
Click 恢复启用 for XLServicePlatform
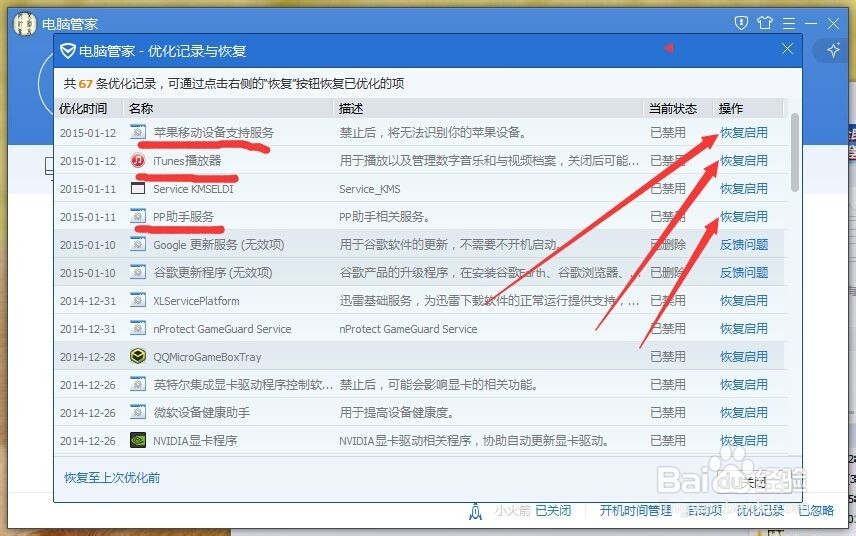point(744,301)
